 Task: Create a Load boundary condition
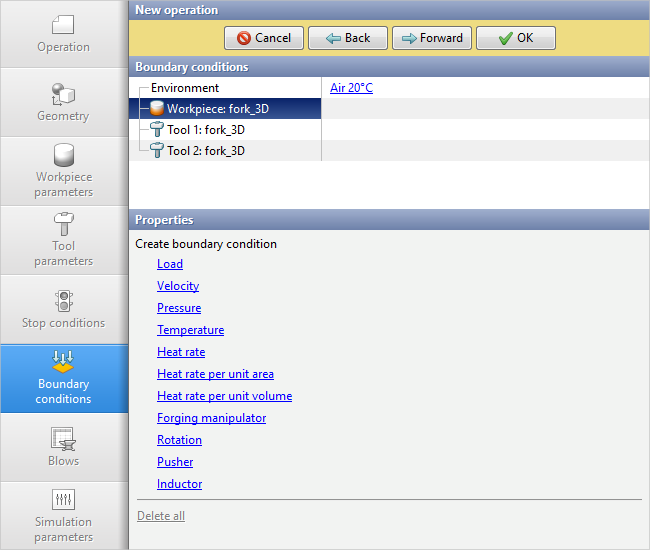click(x=170, y=264)
